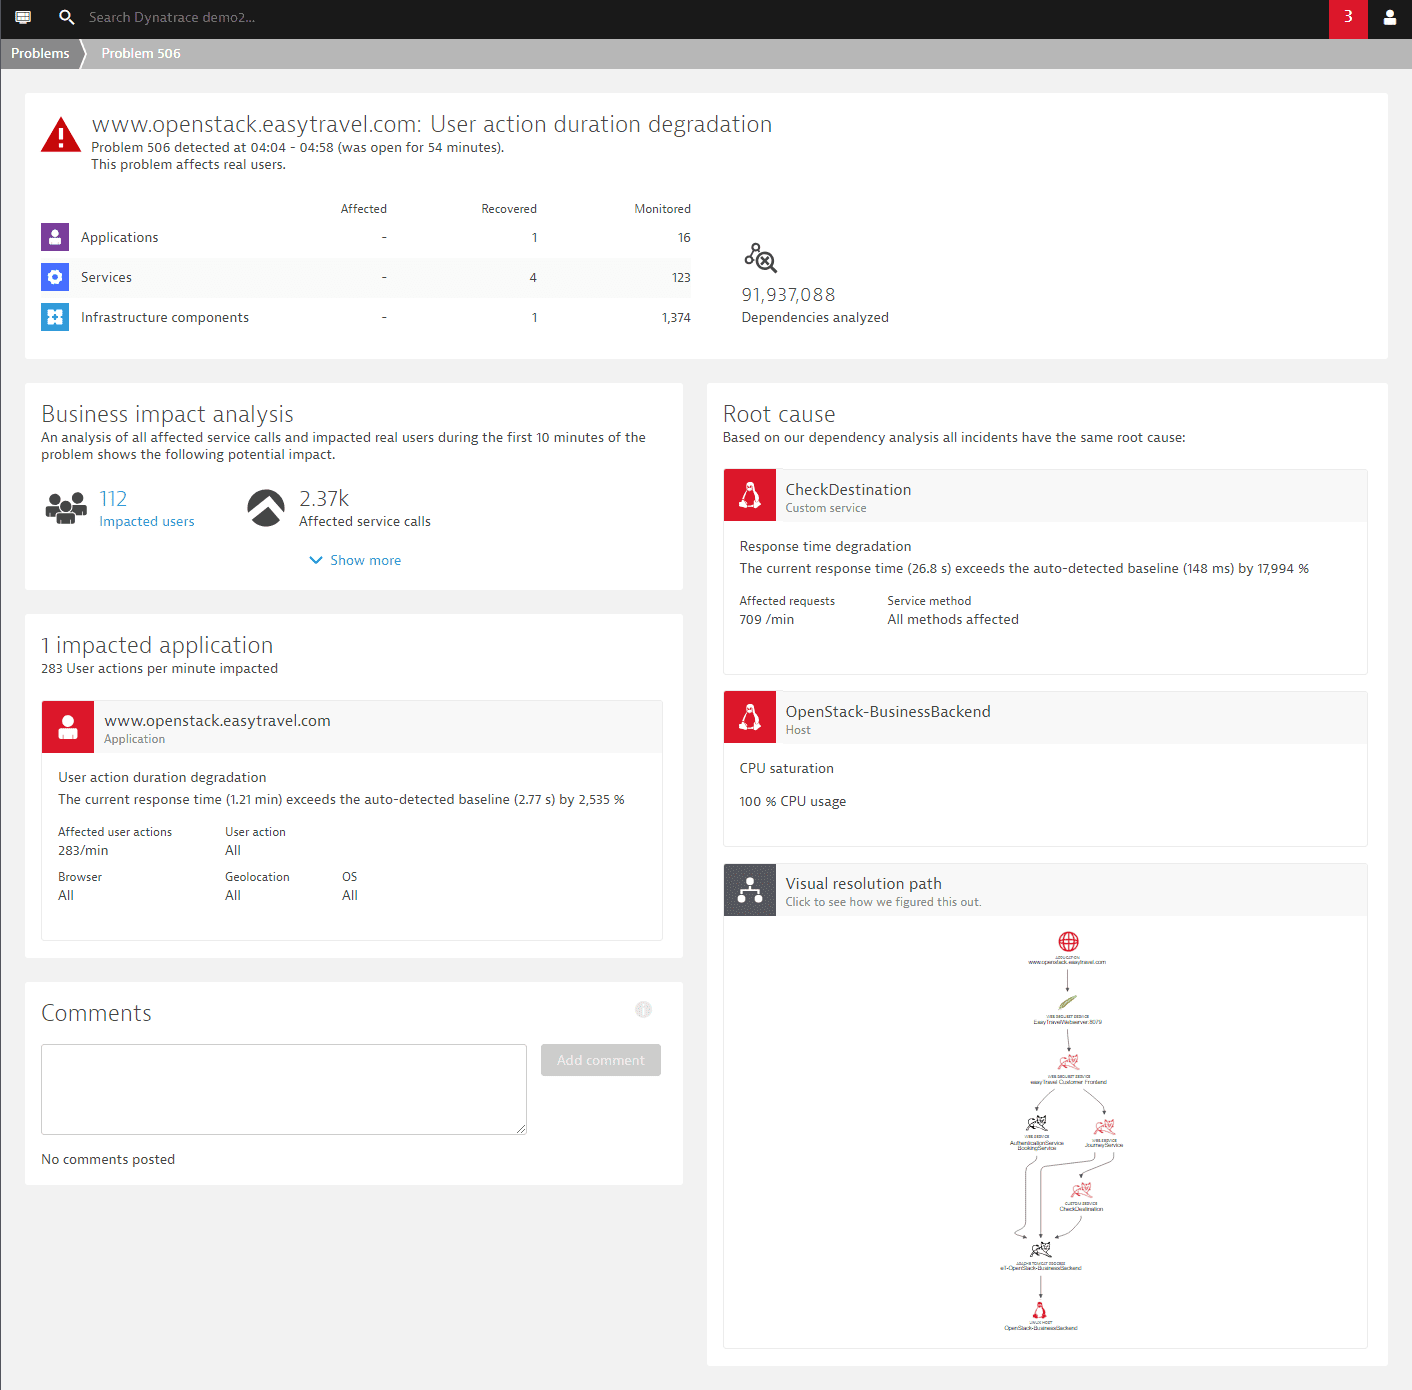Click the Response time degradation label
This screenshot has width=1412, height=1390.
click(x=825, y=546)
